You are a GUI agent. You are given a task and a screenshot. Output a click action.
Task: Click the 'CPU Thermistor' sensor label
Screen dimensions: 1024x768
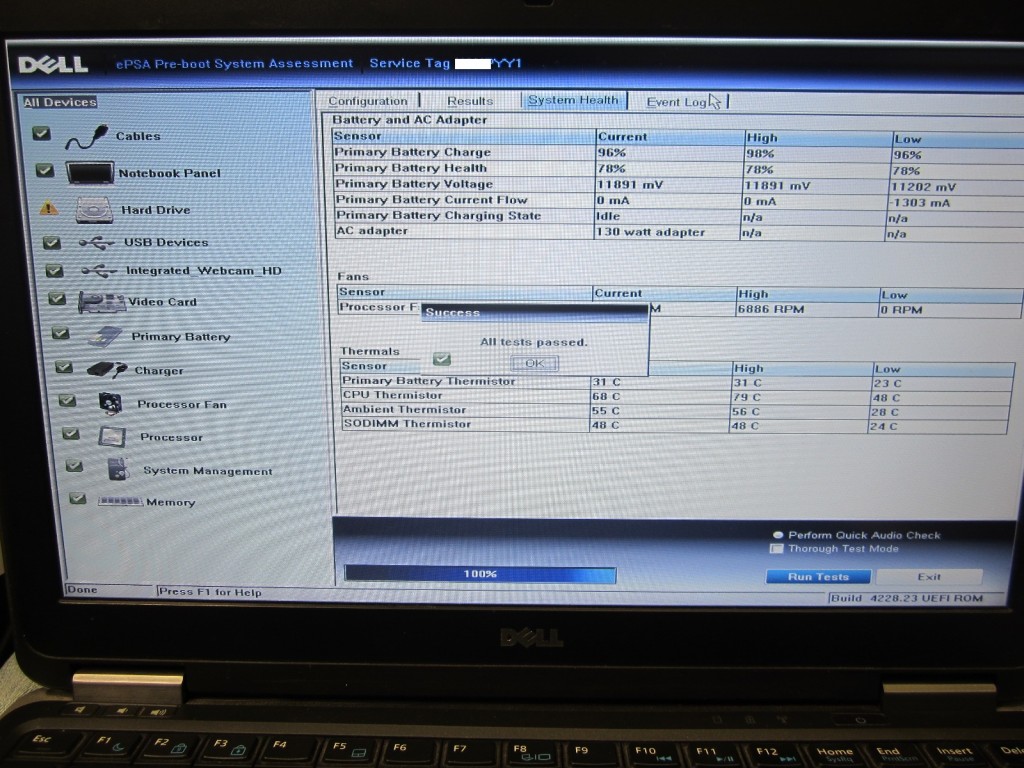(x=392, y=395)
